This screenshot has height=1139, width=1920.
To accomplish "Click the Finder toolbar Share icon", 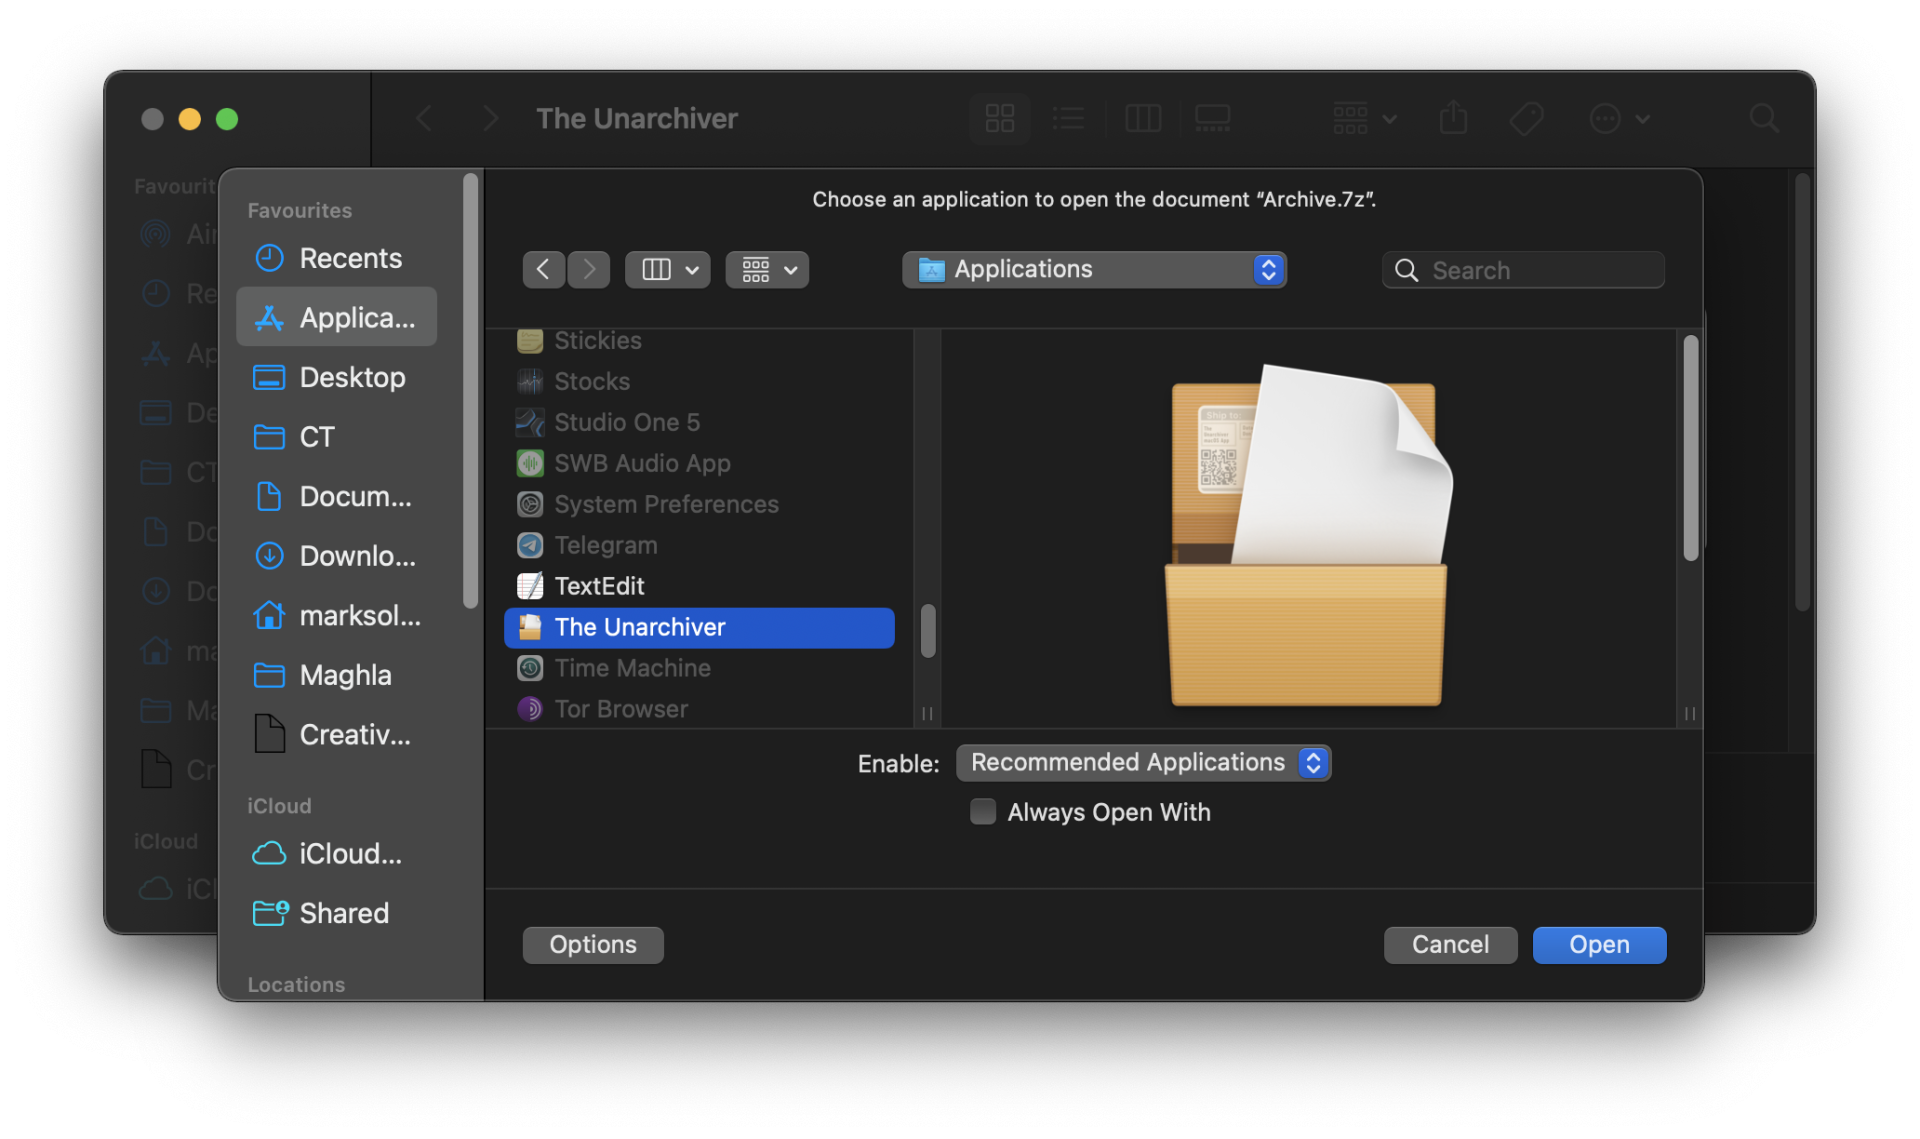I will pos(1453,119).
